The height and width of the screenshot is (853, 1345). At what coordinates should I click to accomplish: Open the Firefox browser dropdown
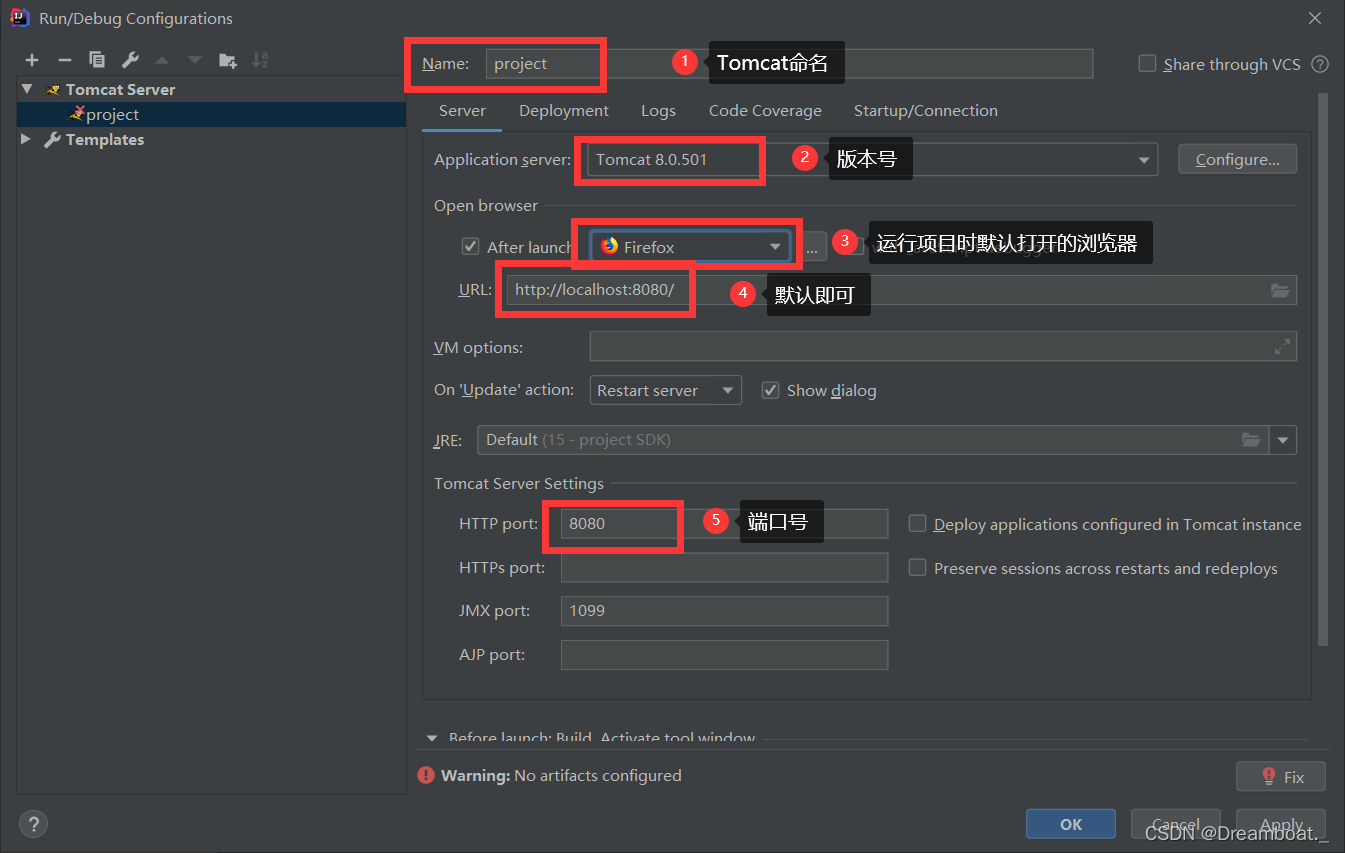(775, 247)
